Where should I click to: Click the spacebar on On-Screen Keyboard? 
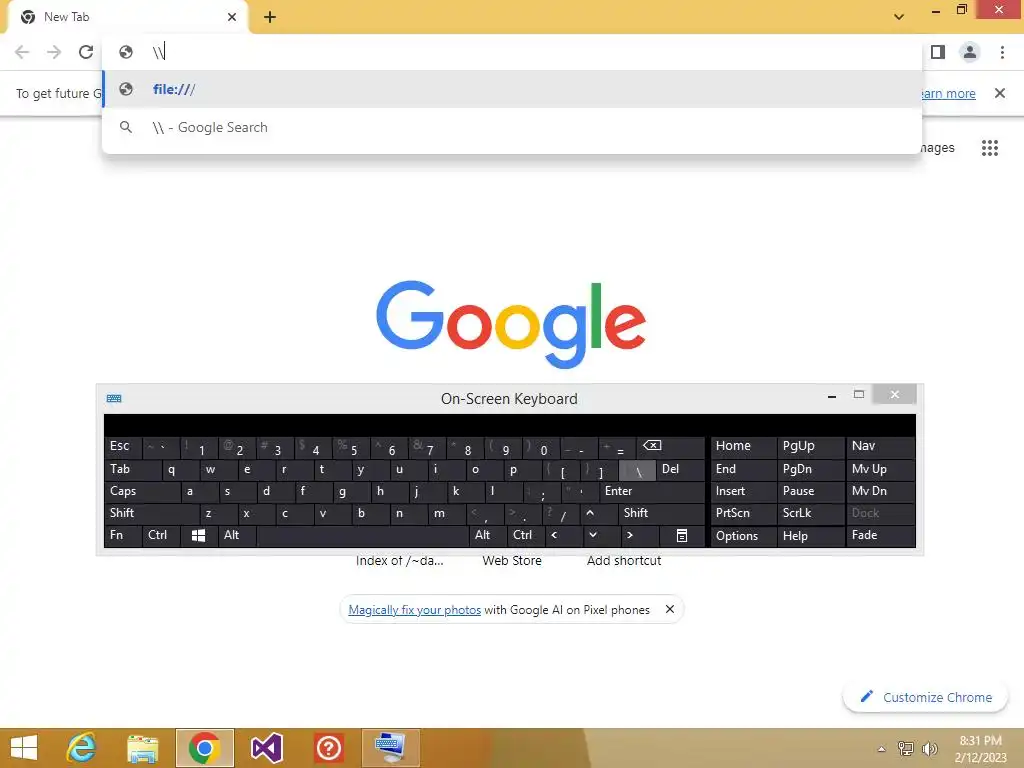(x=362, y=536)
